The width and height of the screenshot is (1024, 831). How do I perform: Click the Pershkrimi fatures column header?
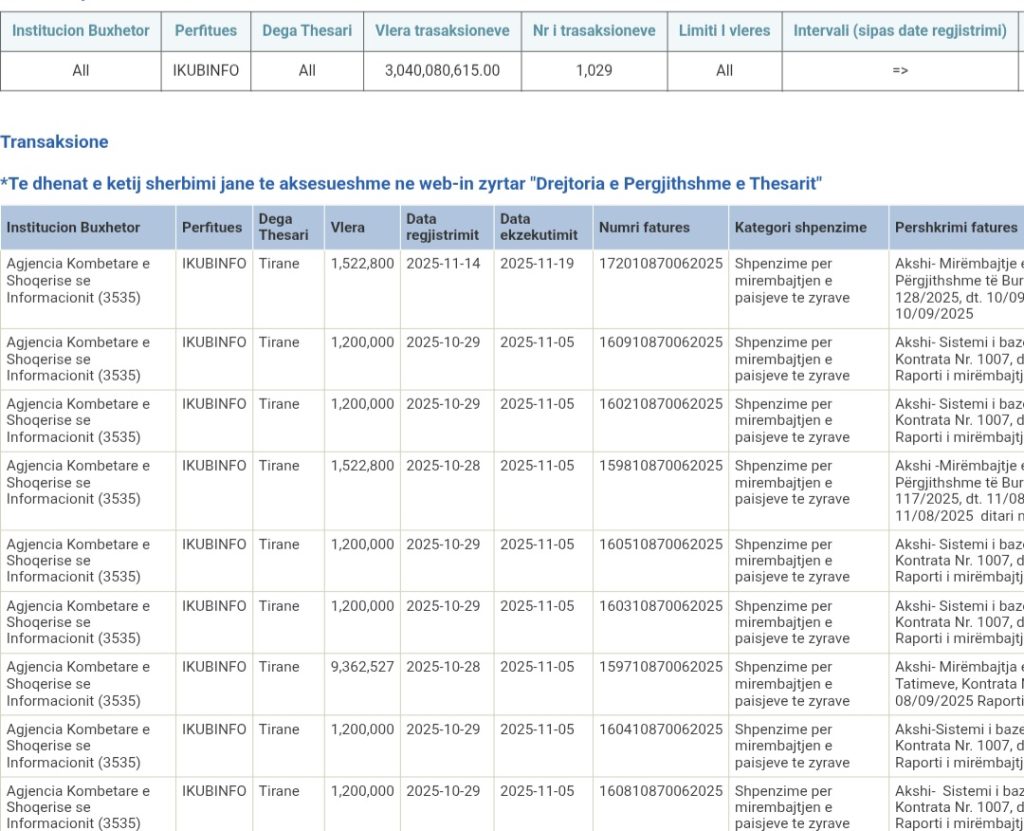(x=955, y=227)
